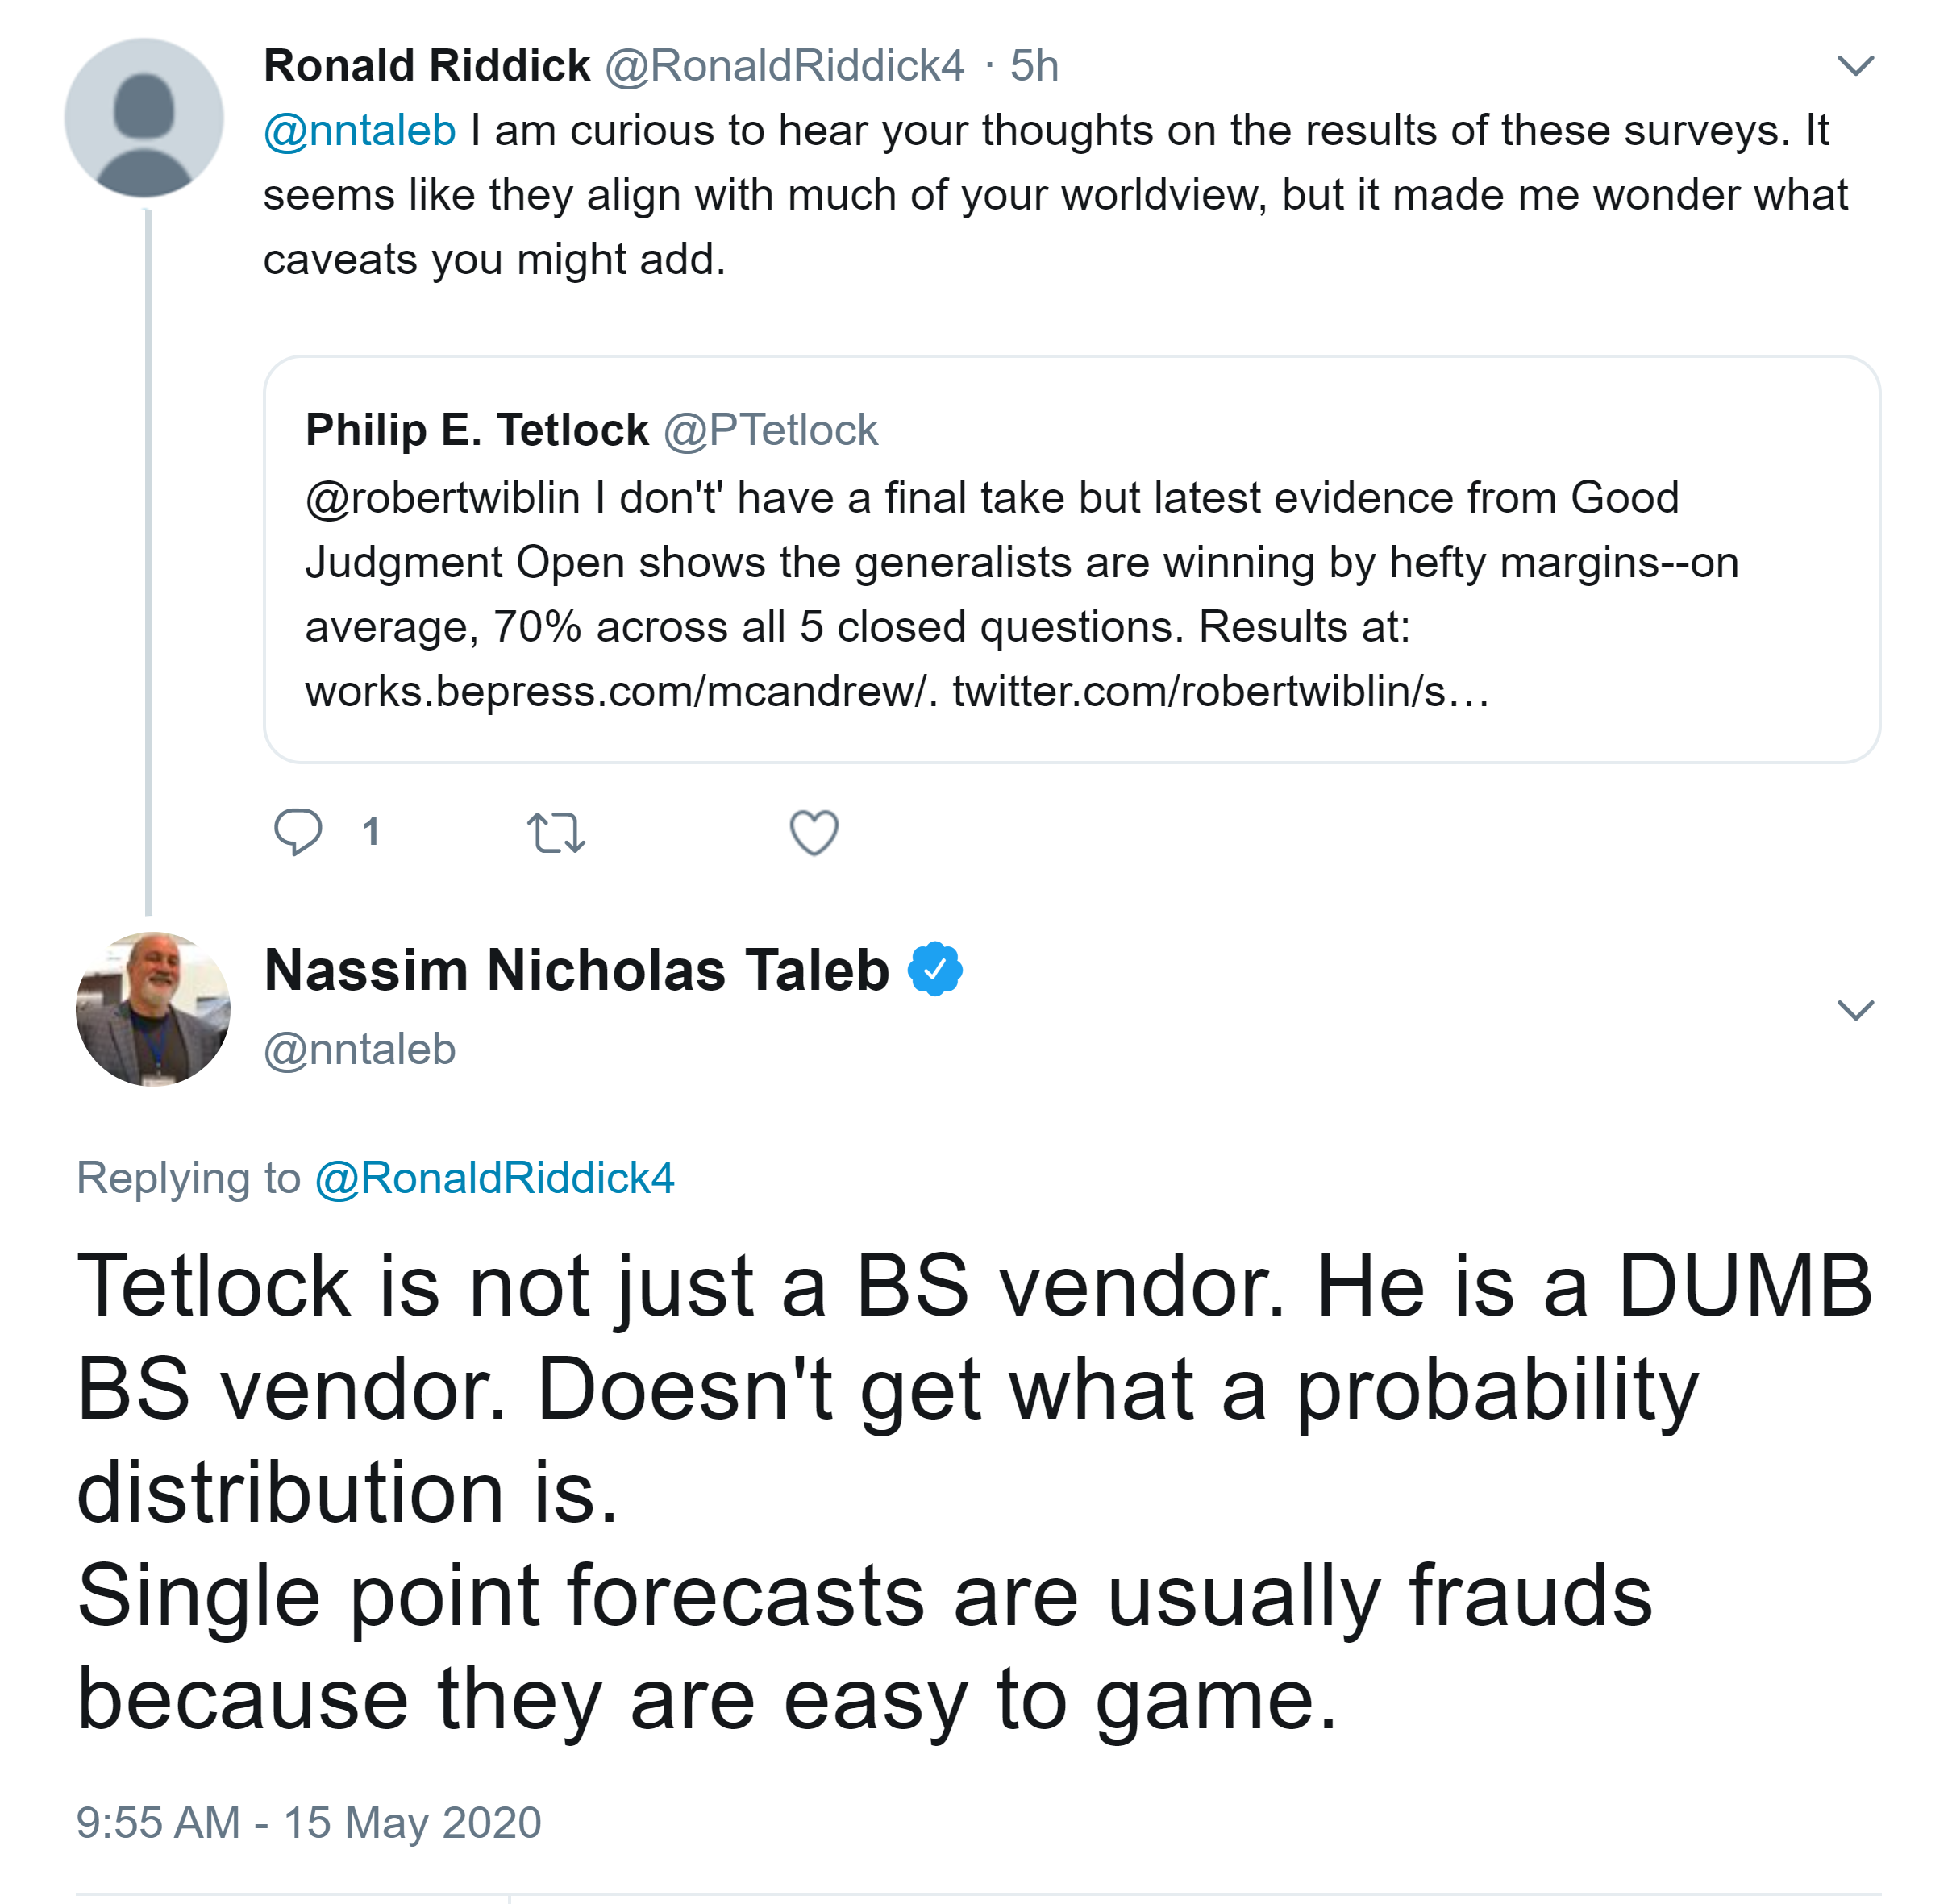Screen dimensions: 1952x1904
Task: Open the 5h timestamp of Riddick's tweet
Action: click(1034, 66)
